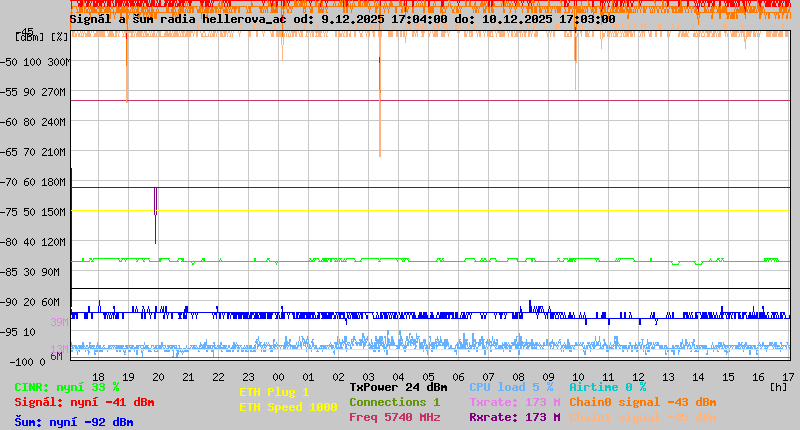
Task: Click the CPU load 5 % legend
Action: [511, 387]
